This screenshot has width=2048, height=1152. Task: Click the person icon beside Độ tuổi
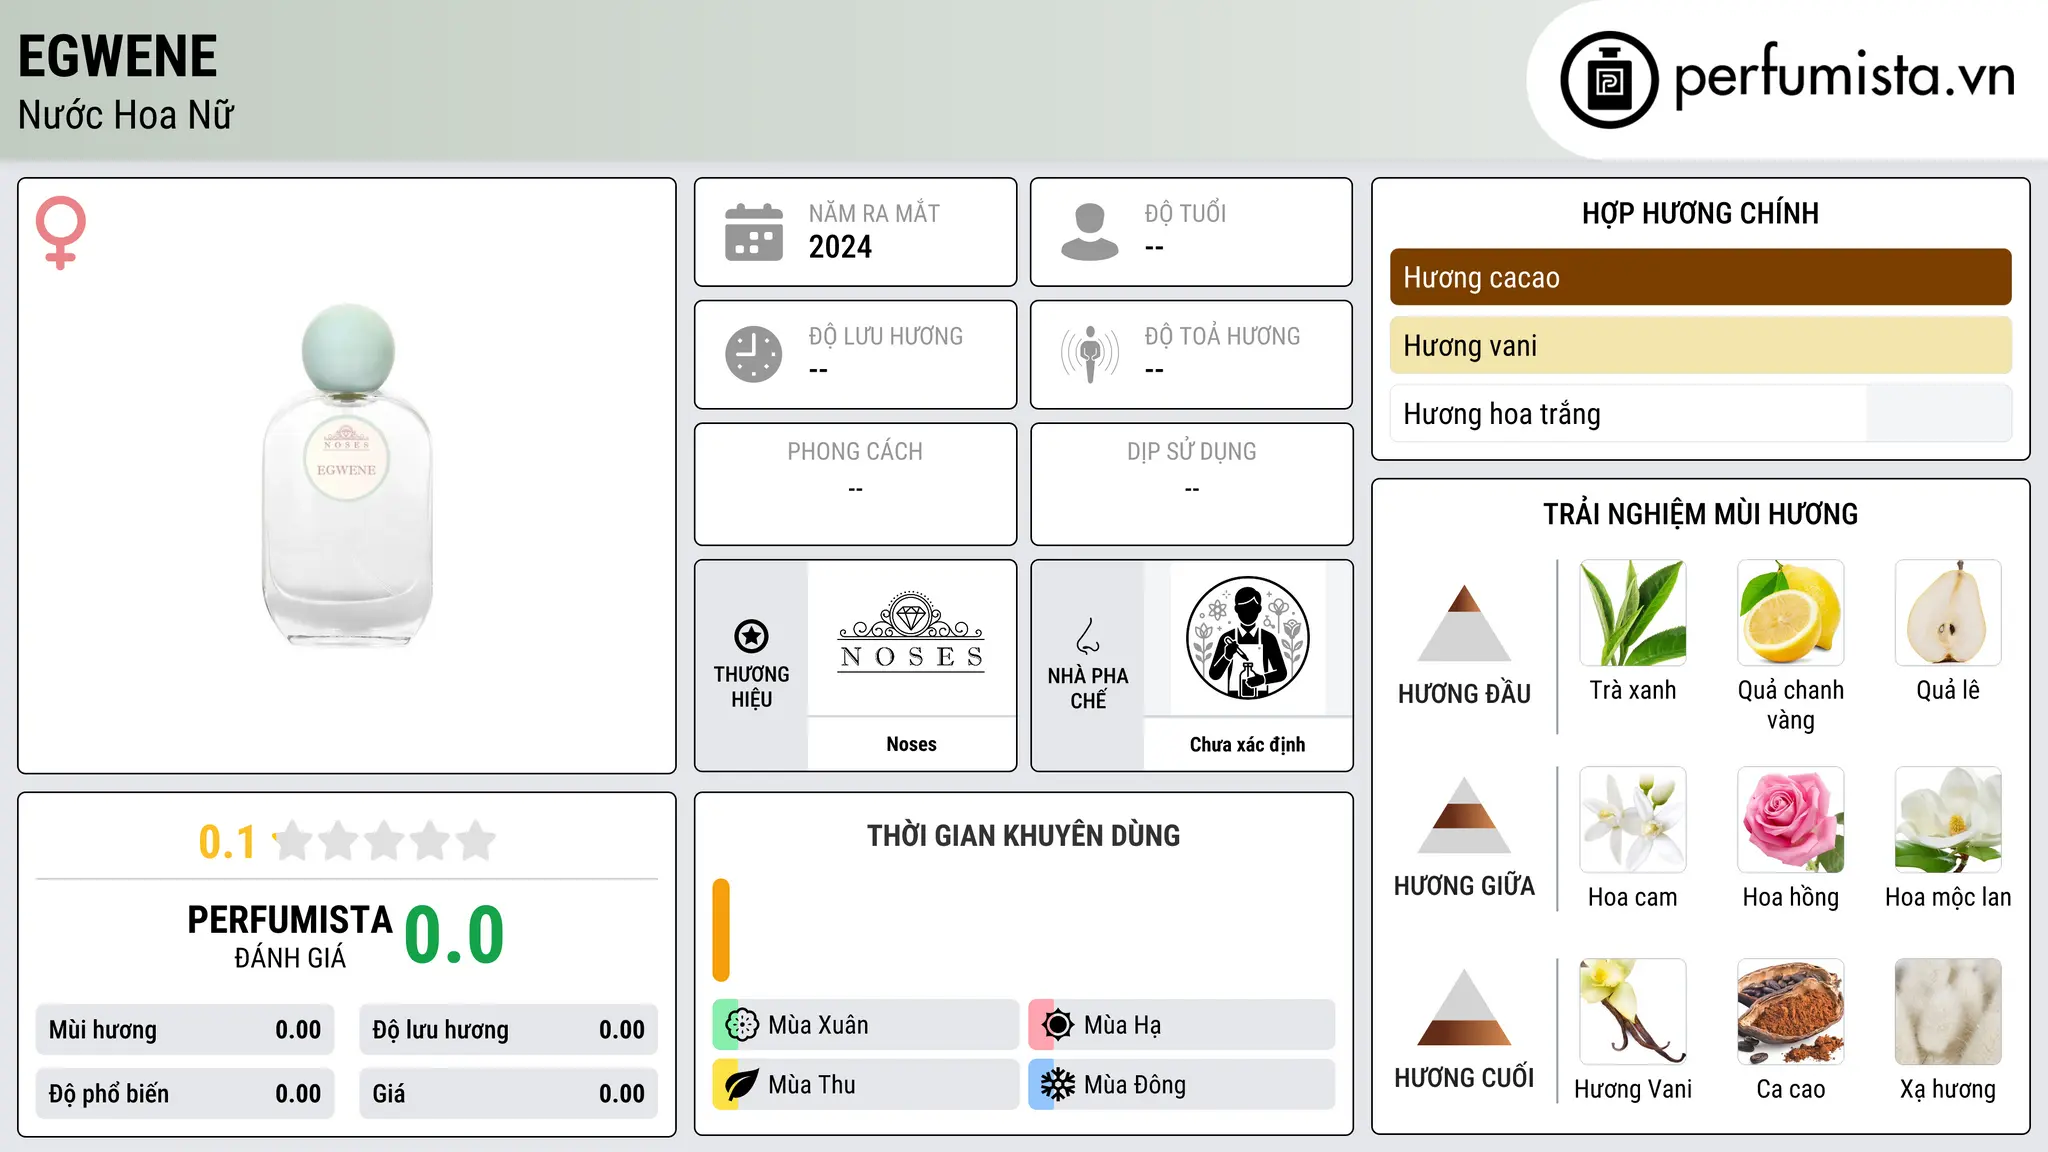pyautogui.click(x=1089, y=232)
